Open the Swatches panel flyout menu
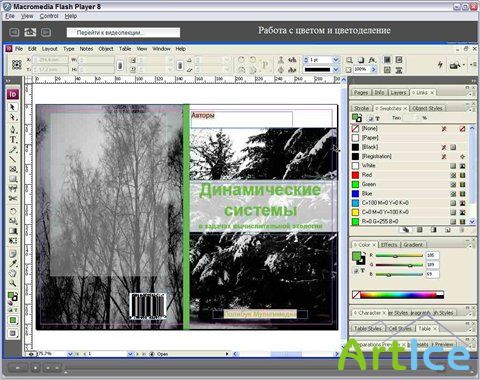This screenshot has width=480, height=380. 470,109
